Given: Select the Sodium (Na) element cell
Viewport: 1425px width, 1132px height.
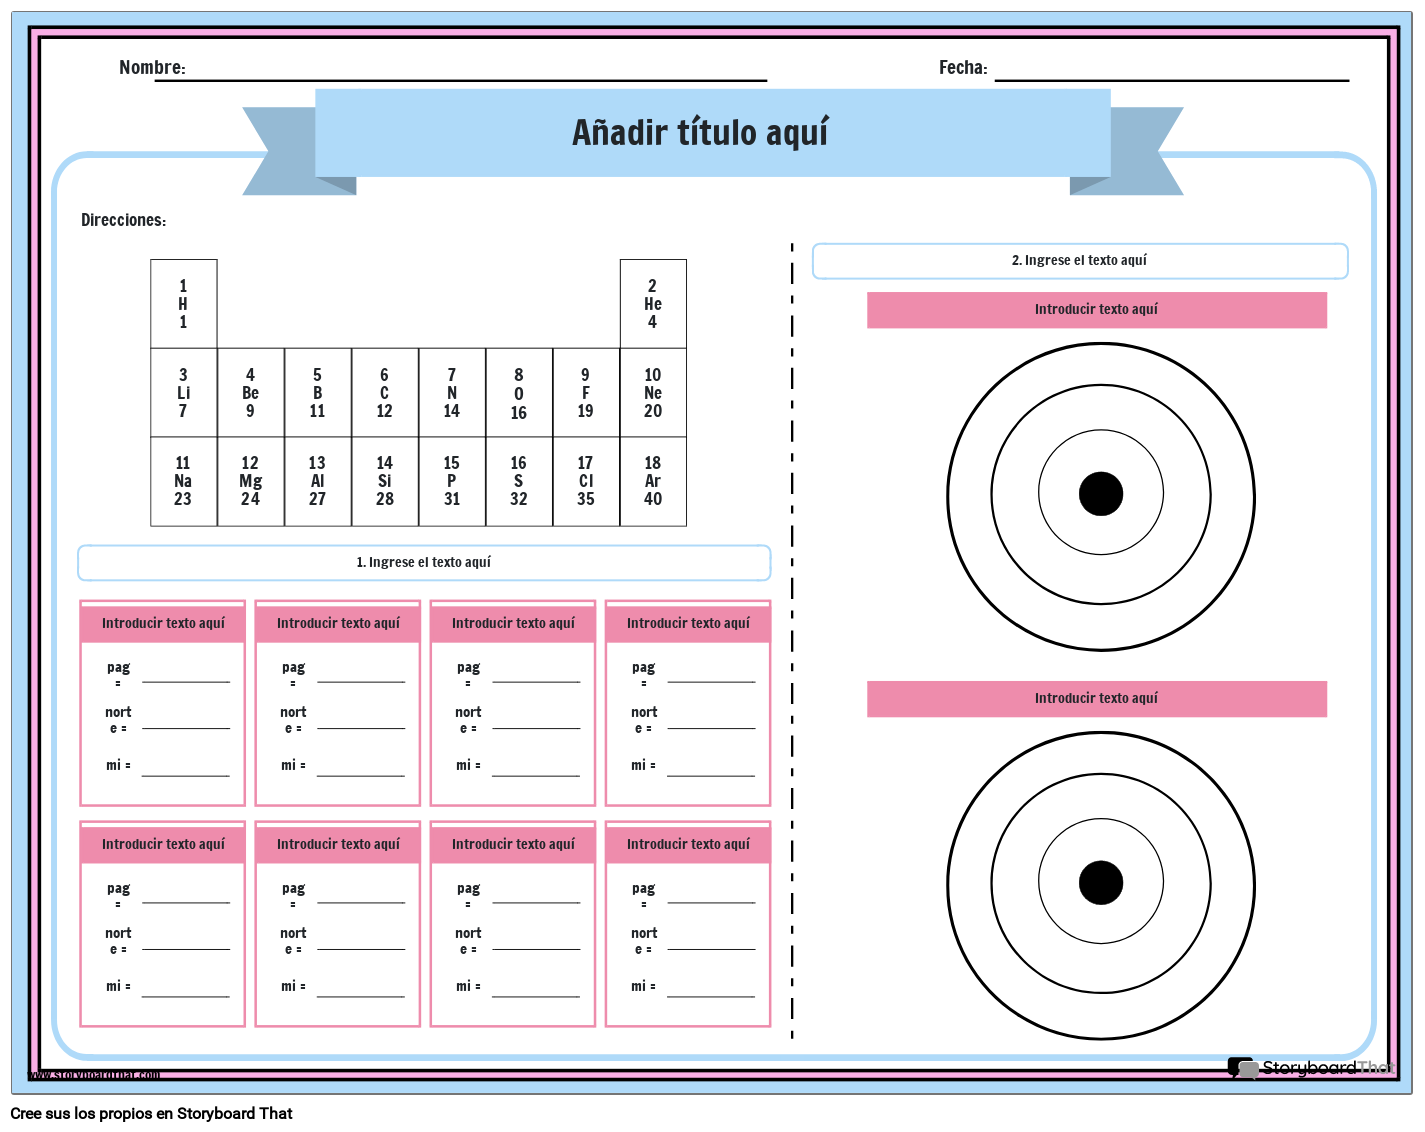Looking at the screenshot, I should pos(183,481).
